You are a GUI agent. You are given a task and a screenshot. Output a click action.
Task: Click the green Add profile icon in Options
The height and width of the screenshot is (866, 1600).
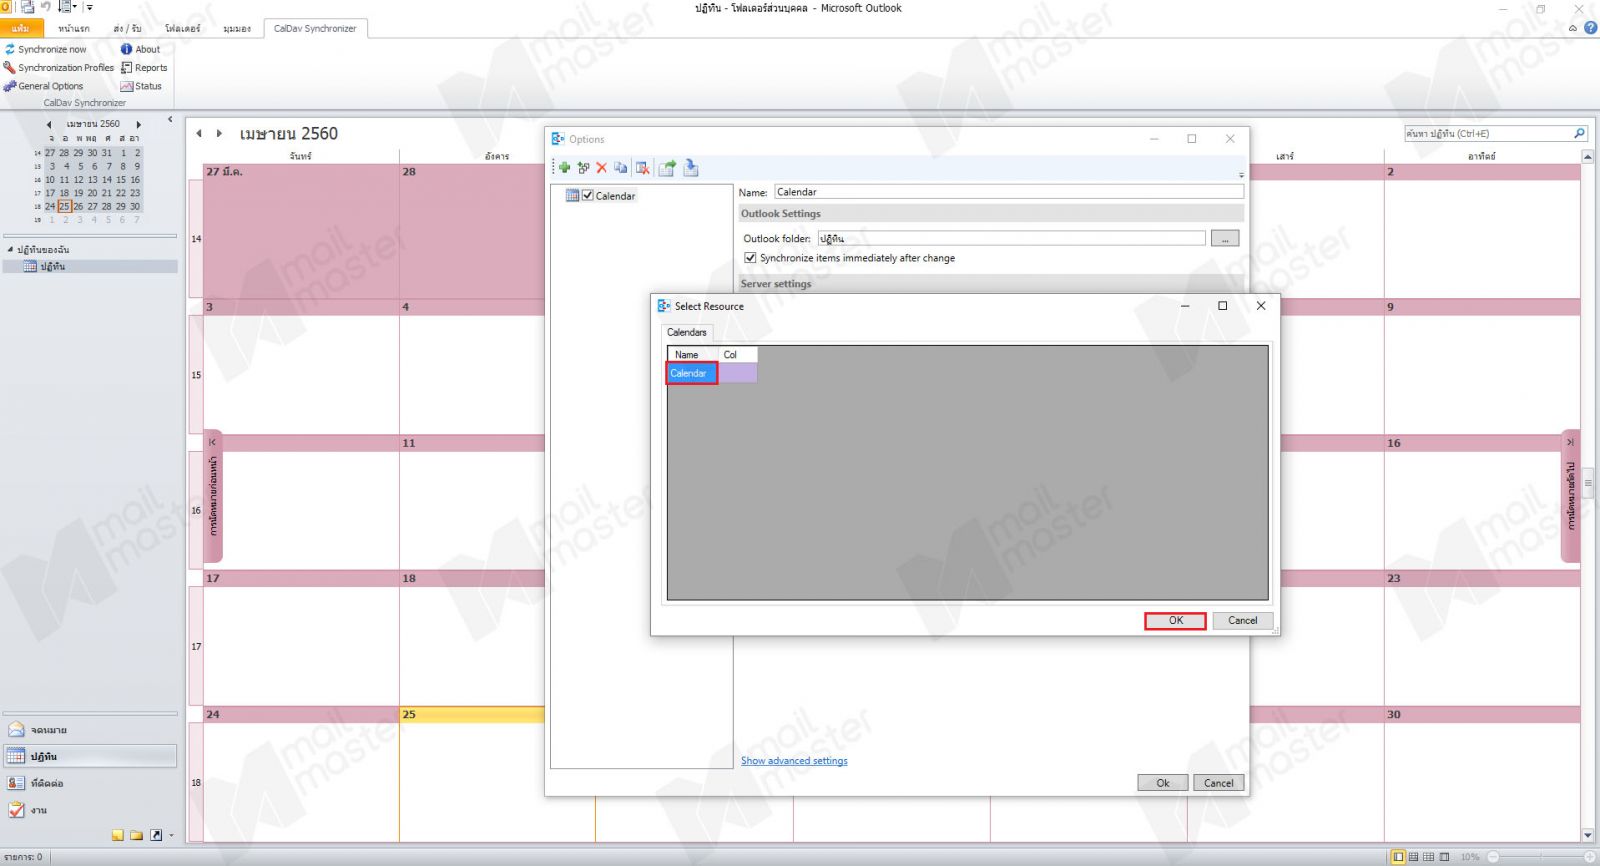tap(564, 168)
